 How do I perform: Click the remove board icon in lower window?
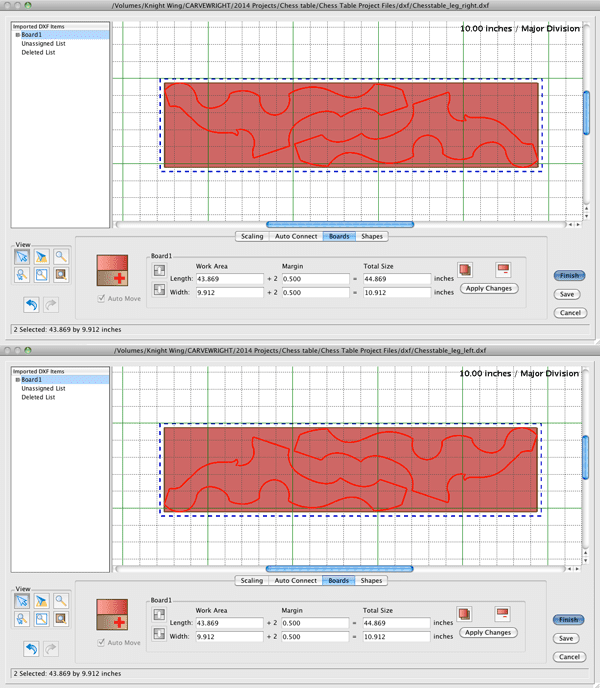click(x=503, y=614)
